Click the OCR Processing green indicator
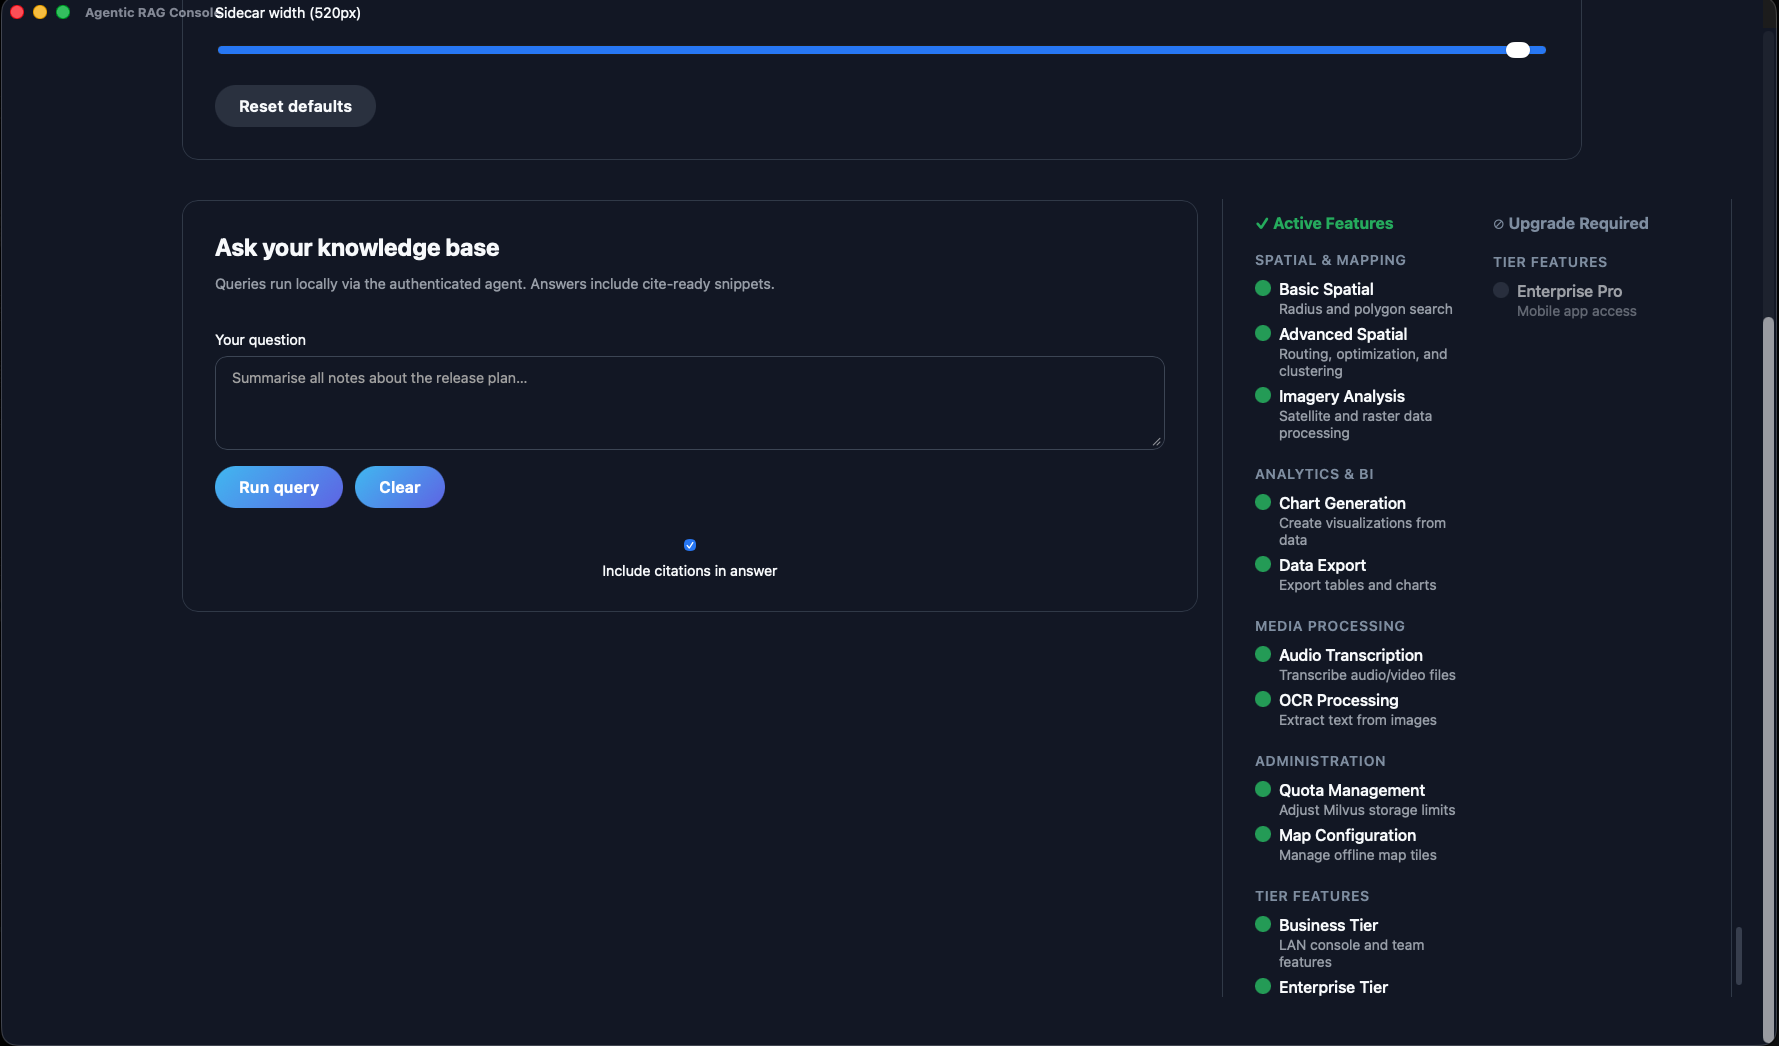Image resolution: width=1779 pixels, height=1046 pixels. click(x=1263, y=699)
